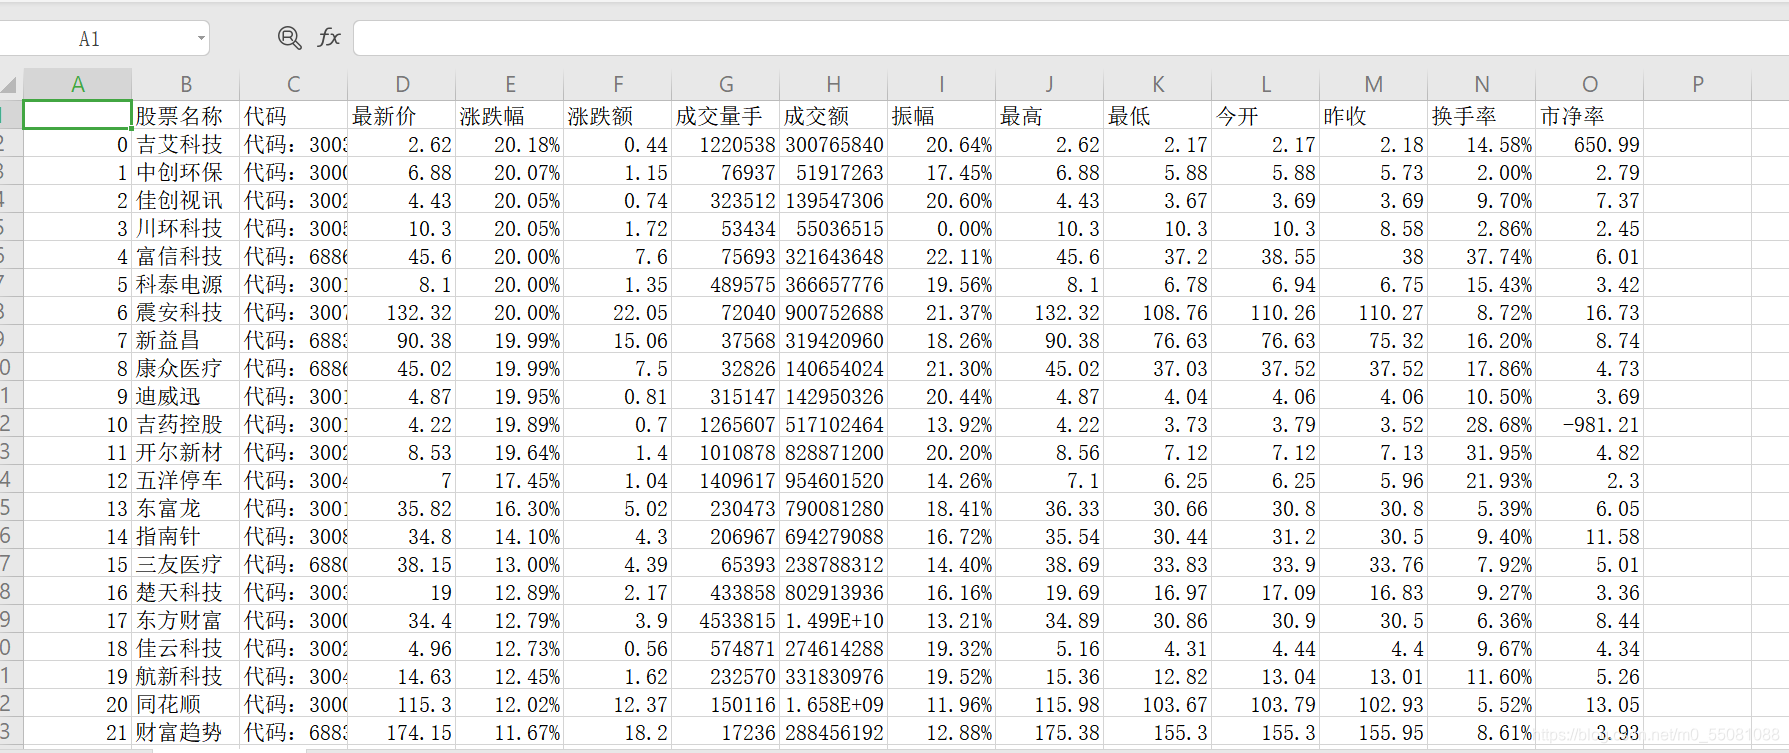Screen dimensions: 1789x753
Task: Select the 换手率 value 37.74%
Action: pos(1482,256)
